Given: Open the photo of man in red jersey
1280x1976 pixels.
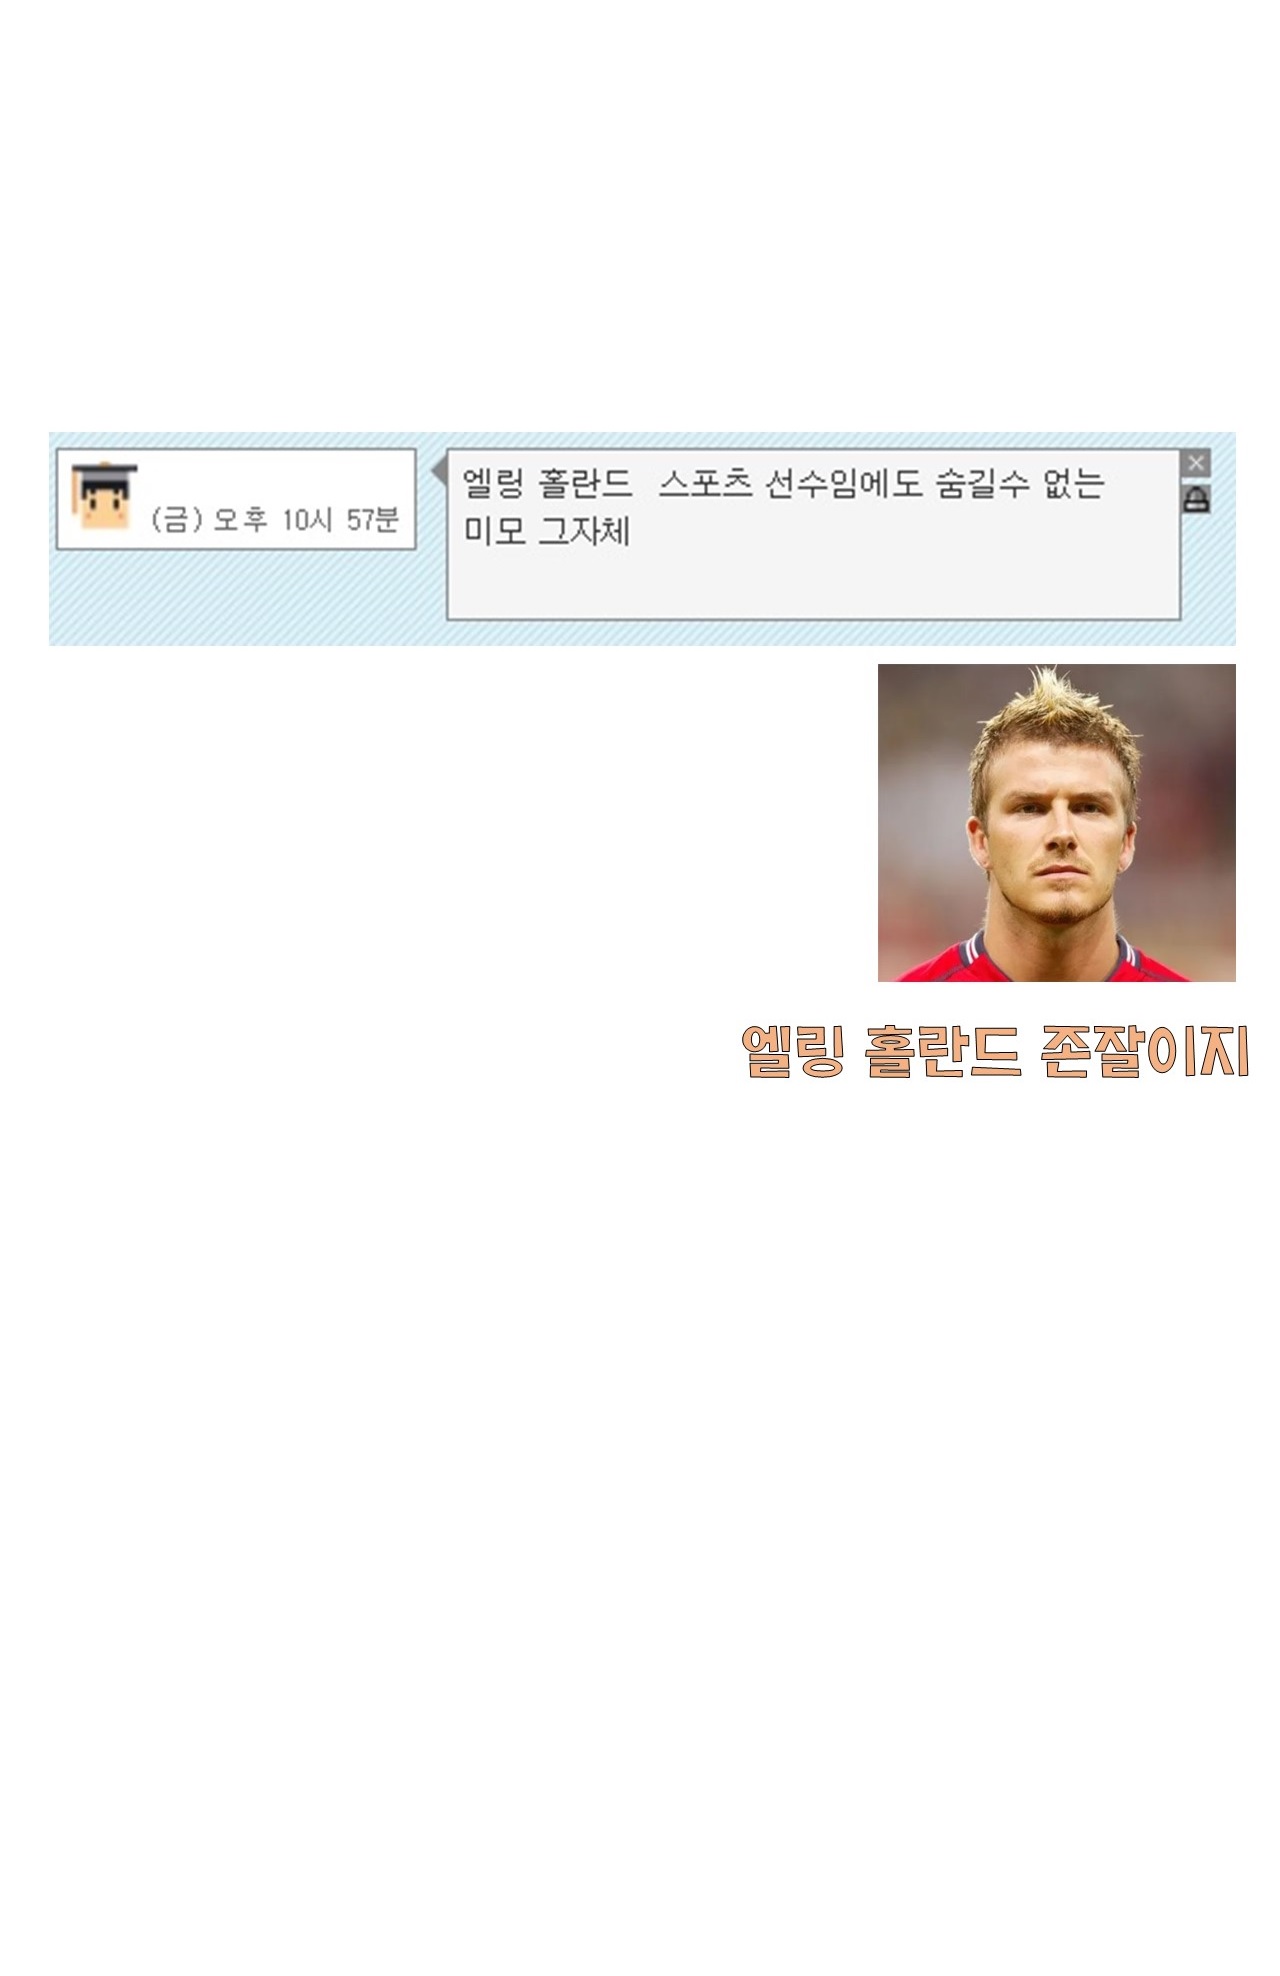Looking at the screenshot, I should coord(1056,822).
